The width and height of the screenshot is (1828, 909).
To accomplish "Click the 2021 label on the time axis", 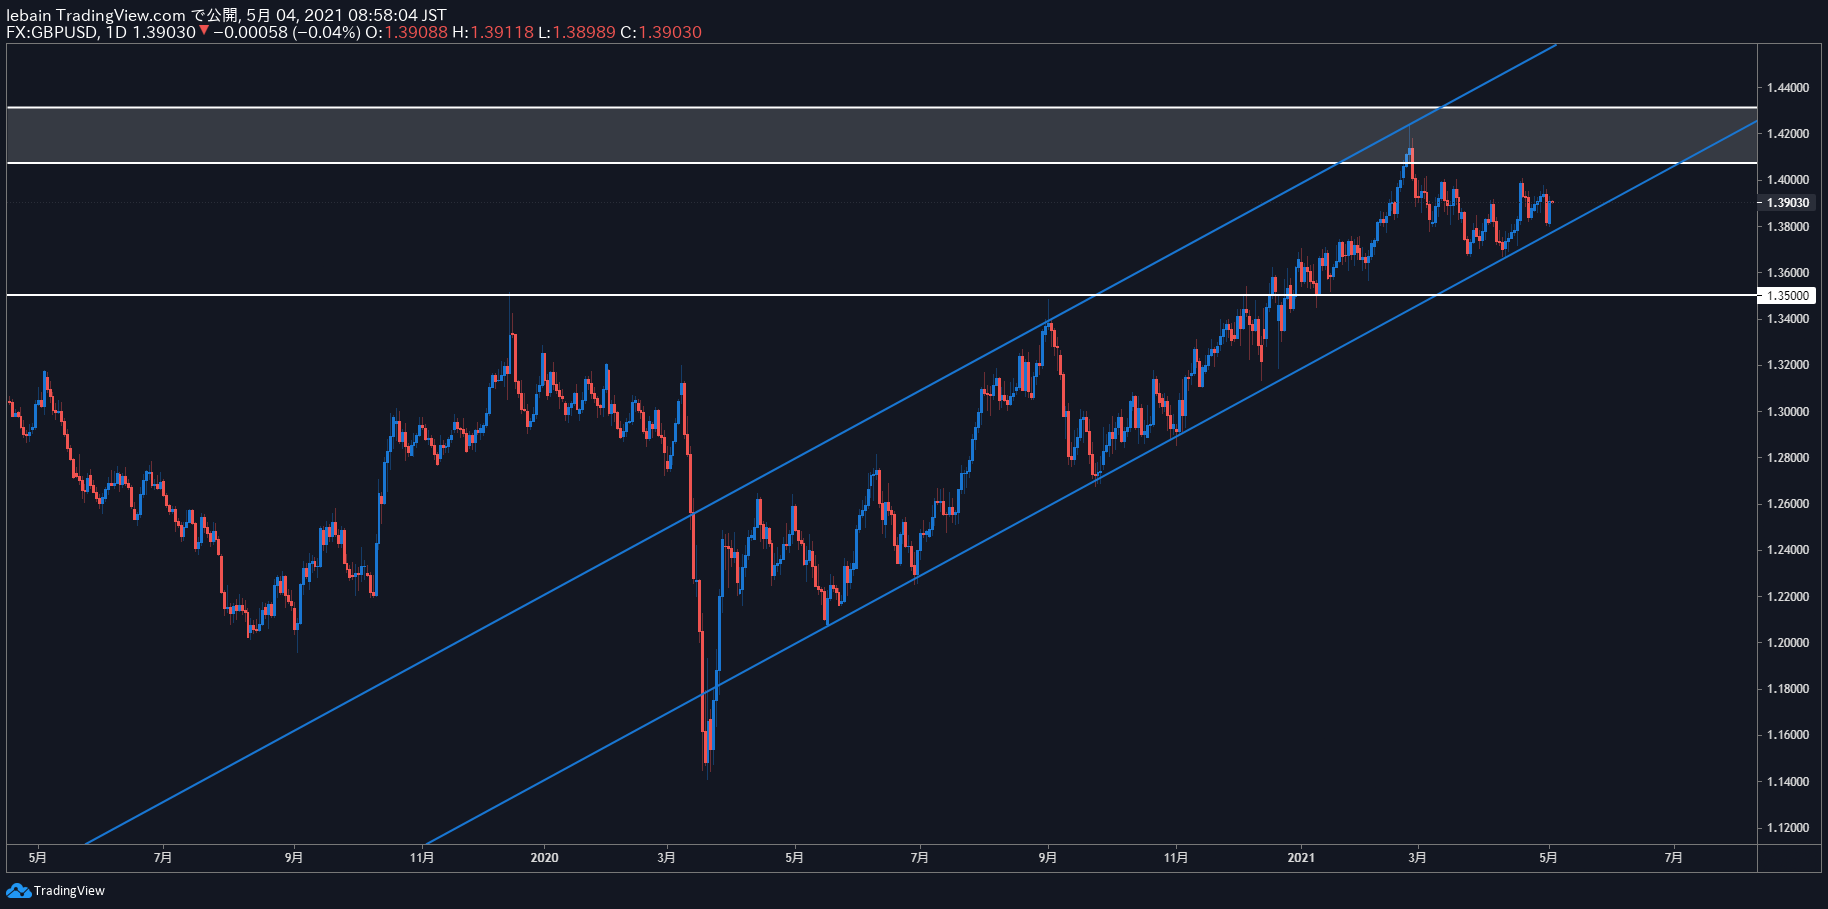I will (1301, 858).
